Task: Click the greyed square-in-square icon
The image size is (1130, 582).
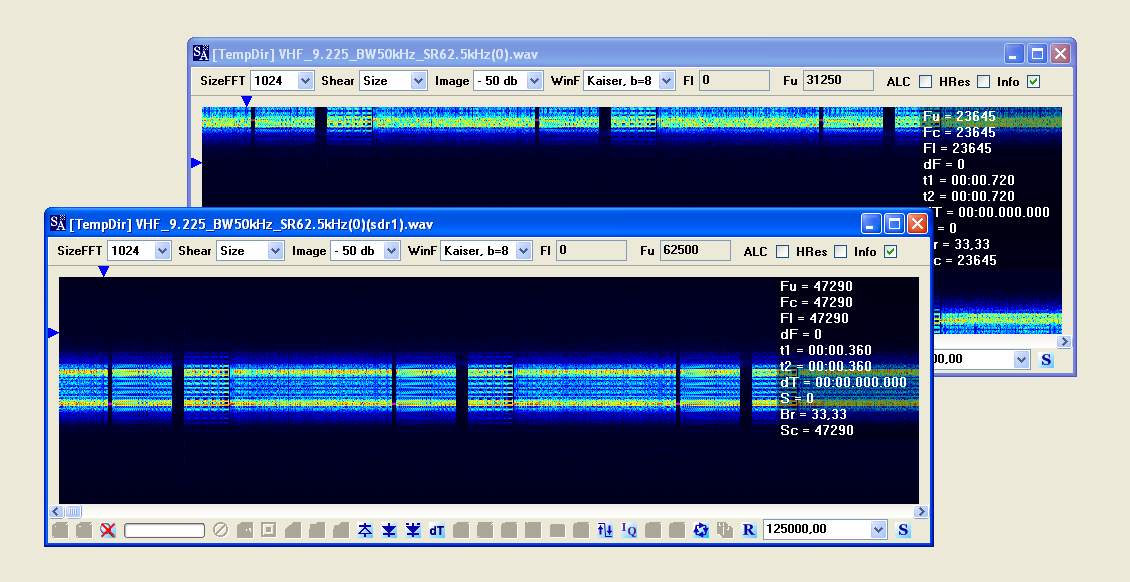Action: click(268, 530)
